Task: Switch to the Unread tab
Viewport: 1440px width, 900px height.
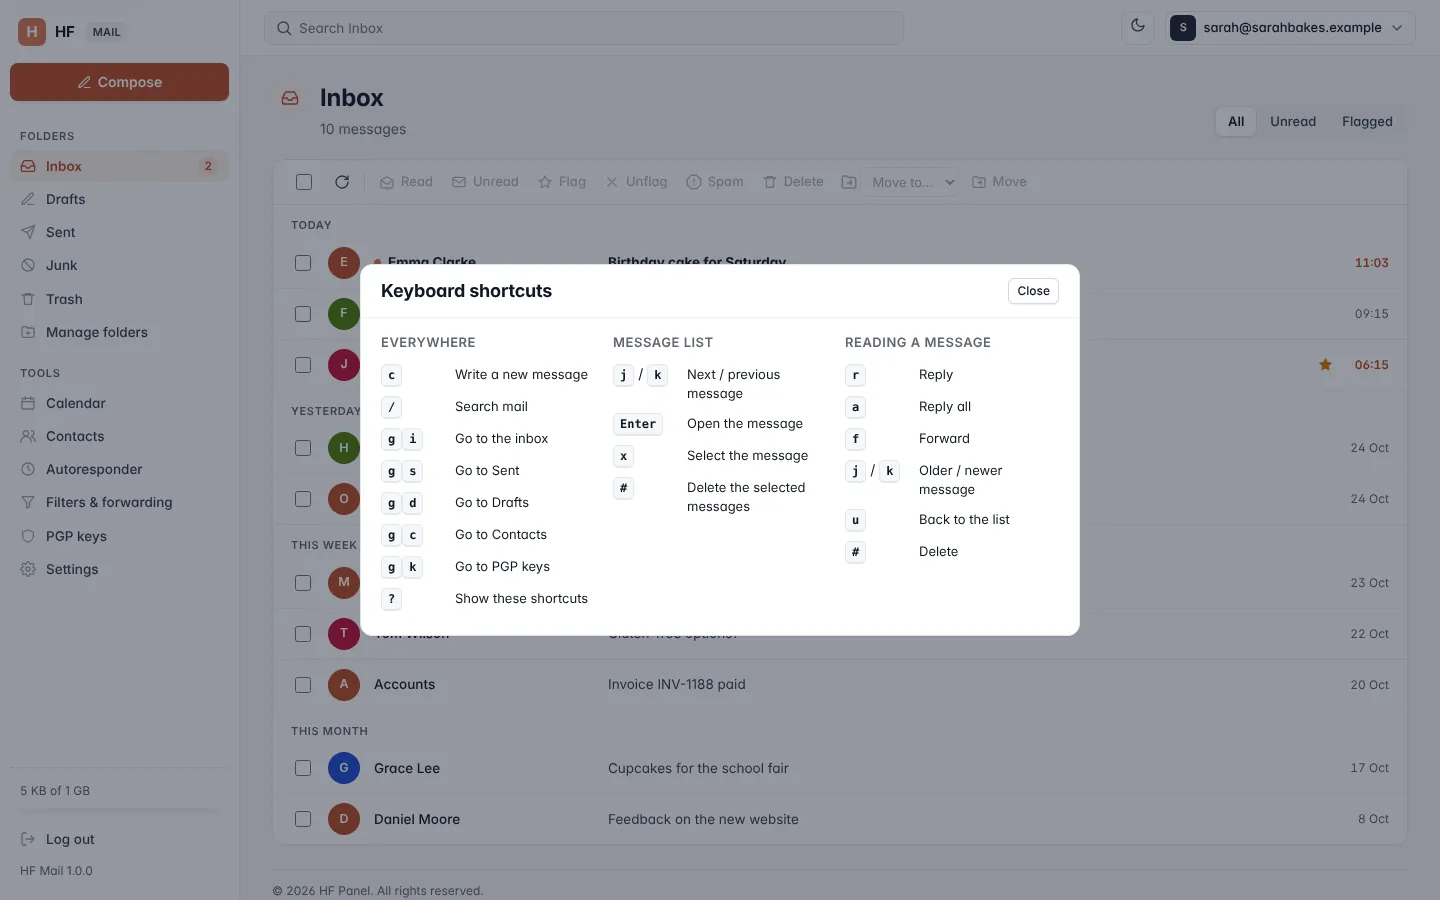Action: (x=1293, y=121)
